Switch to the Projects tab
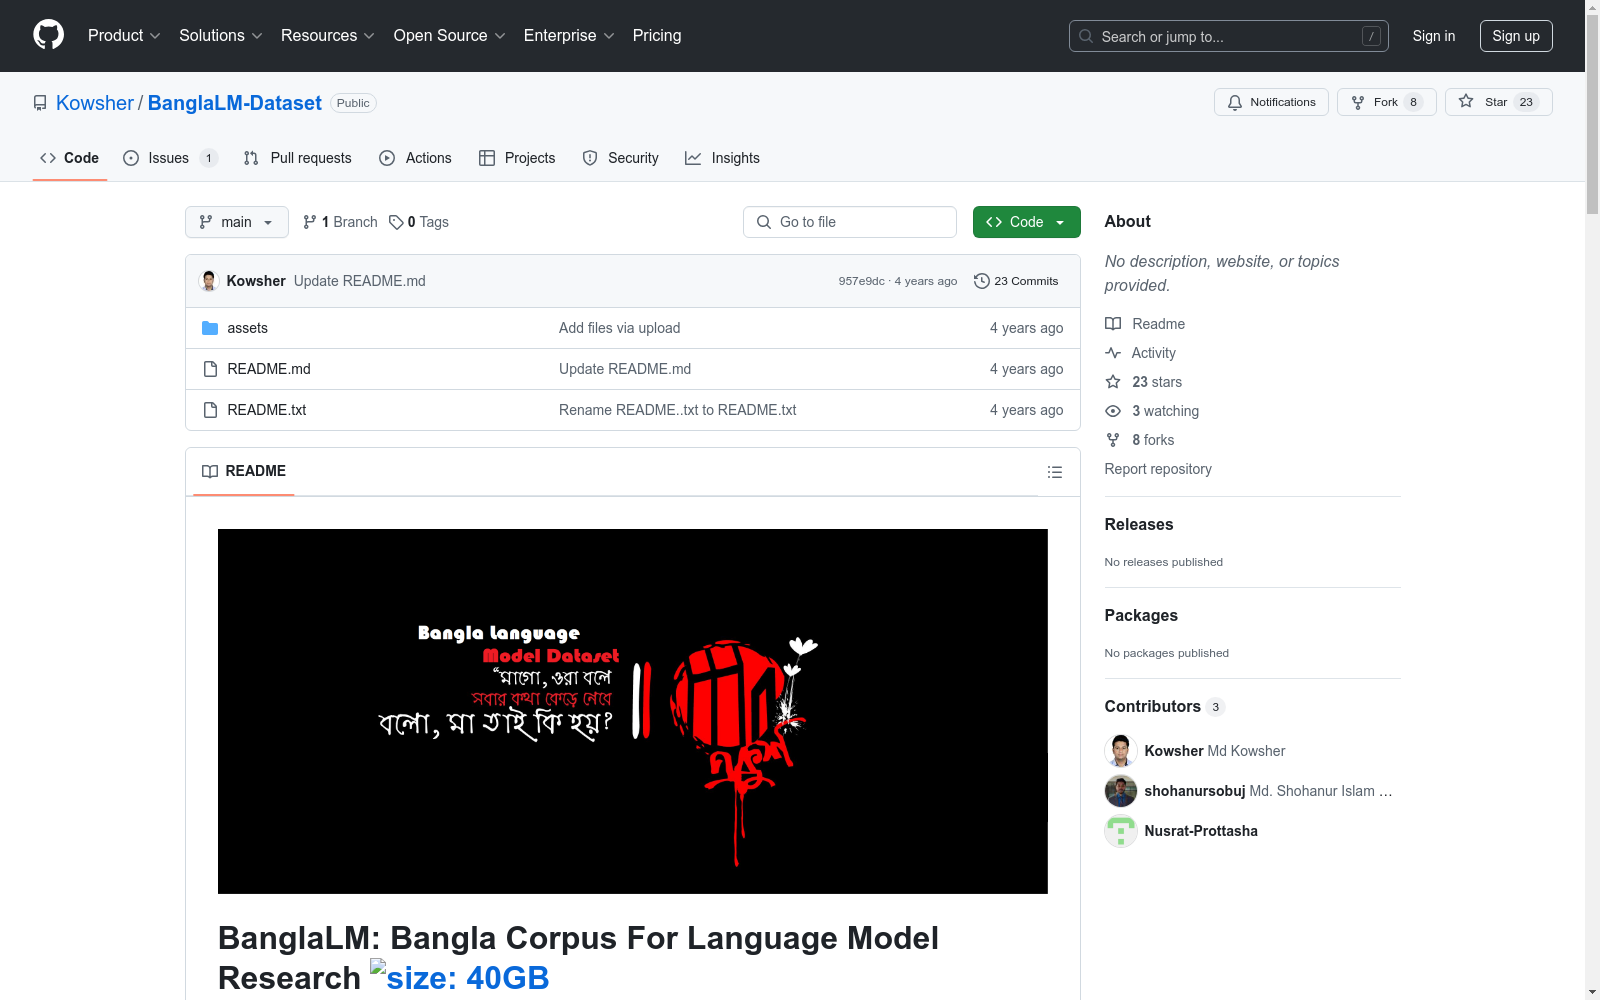This screenshot has height=1000, width=1600. (517, 158)
